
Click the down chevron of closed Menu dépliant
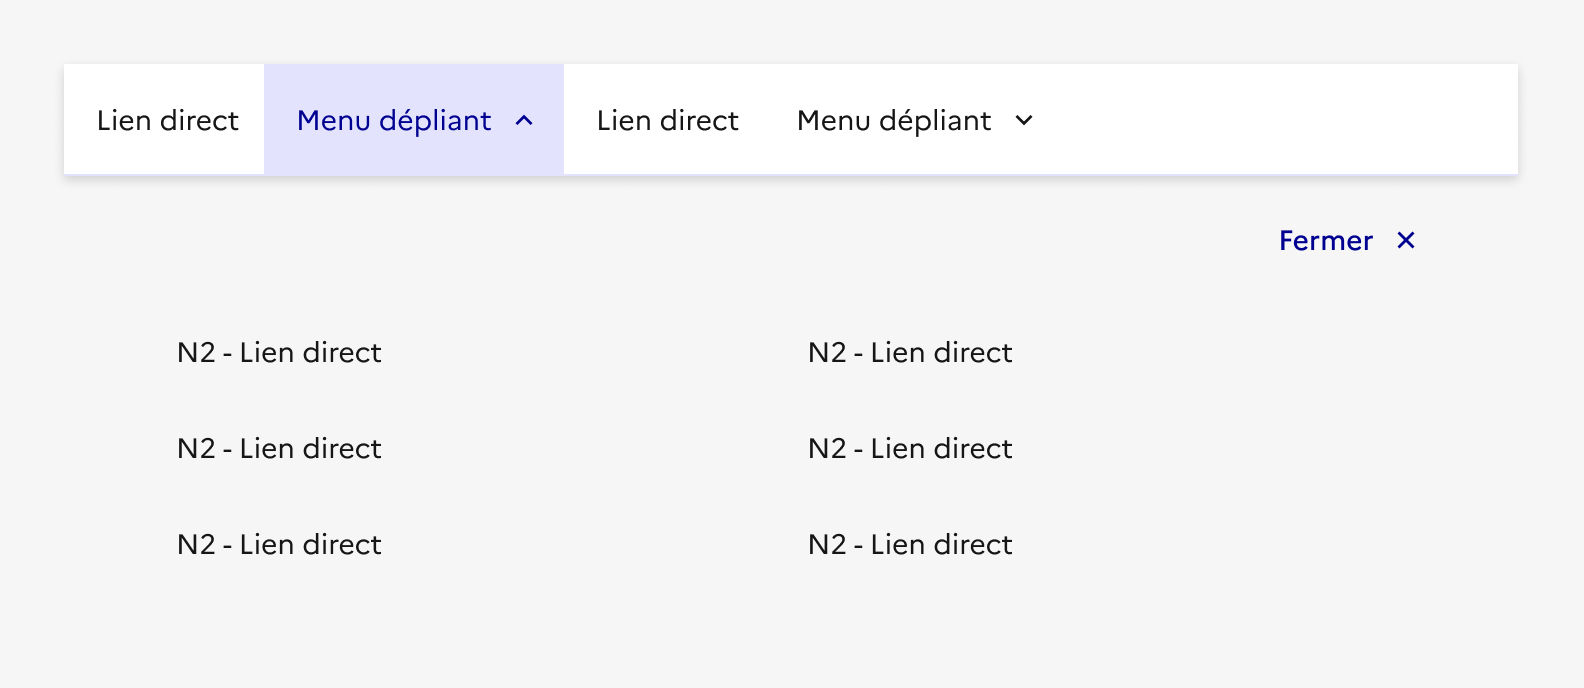1024,121
